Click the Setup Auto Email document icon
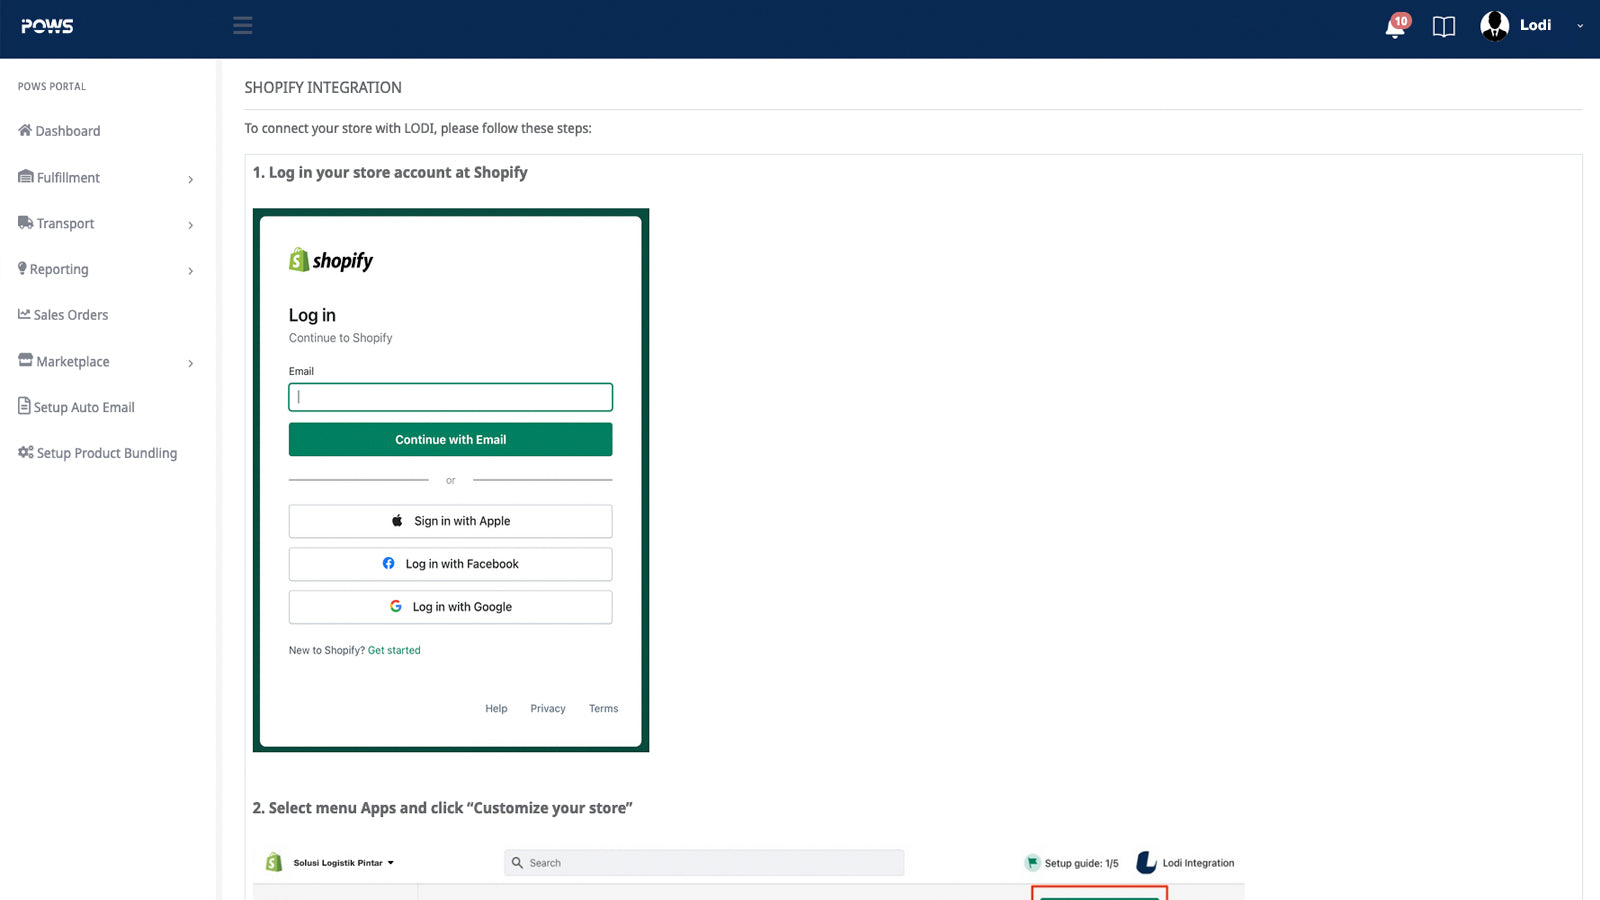Image resolution: width=1600 pixels, height=900 pixels. pos(24,406)
